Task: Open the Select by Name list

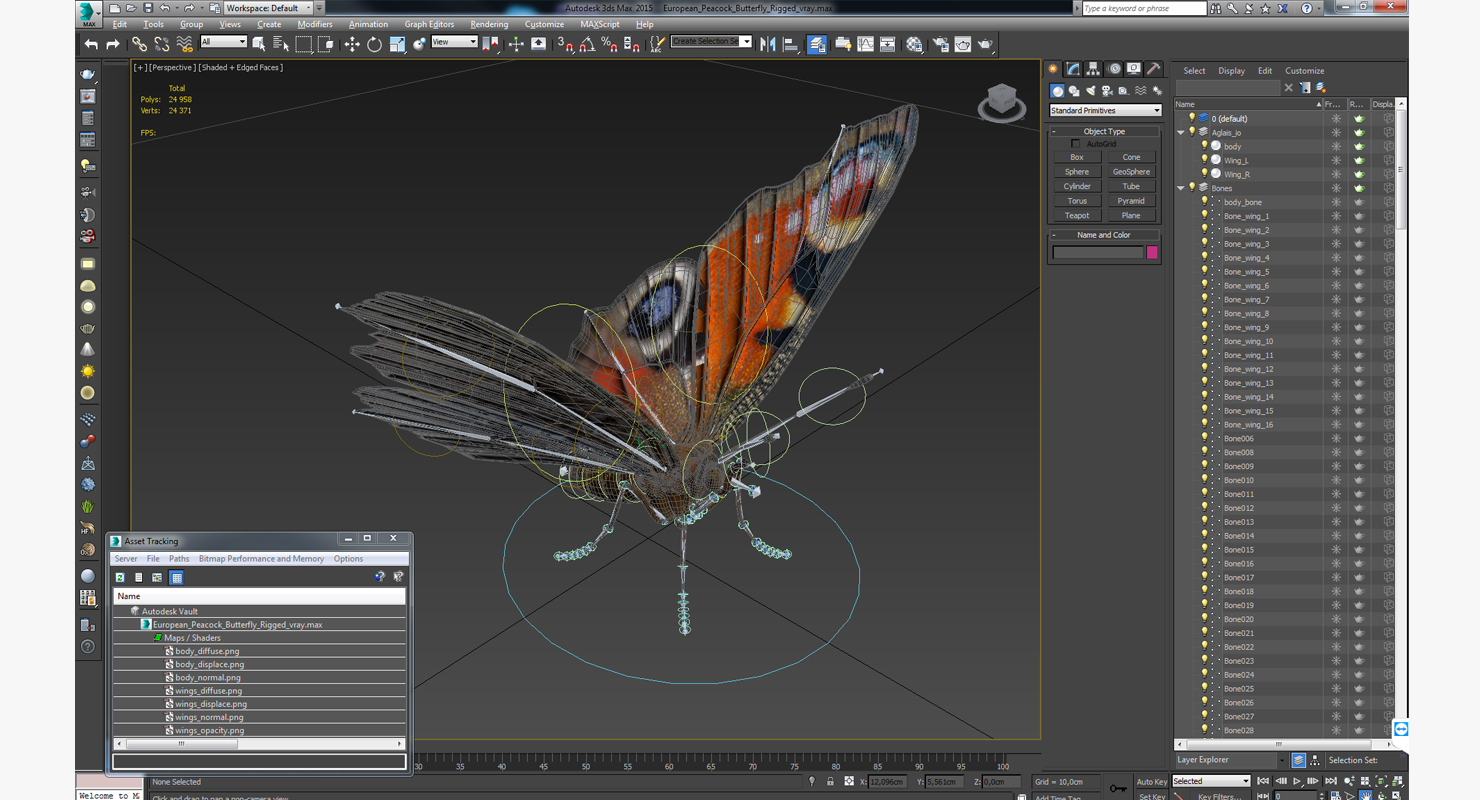Action: [280, 44]
